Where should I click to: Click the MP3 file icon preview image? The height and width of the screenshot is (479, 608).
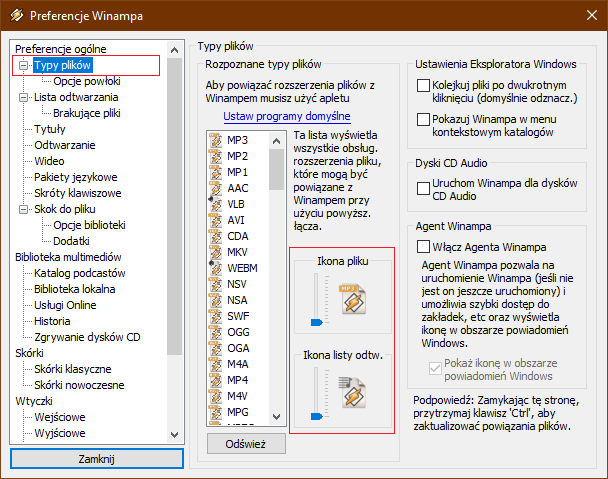353,299
